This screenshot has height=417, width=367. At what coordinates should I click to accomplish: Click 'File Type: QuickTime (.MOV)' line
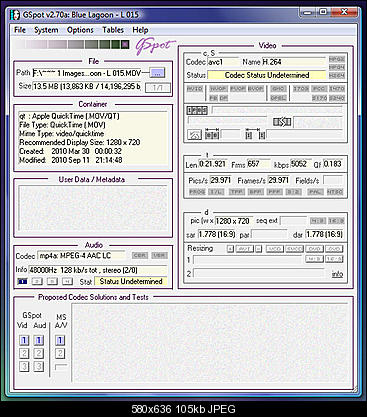tap(62, 125)
